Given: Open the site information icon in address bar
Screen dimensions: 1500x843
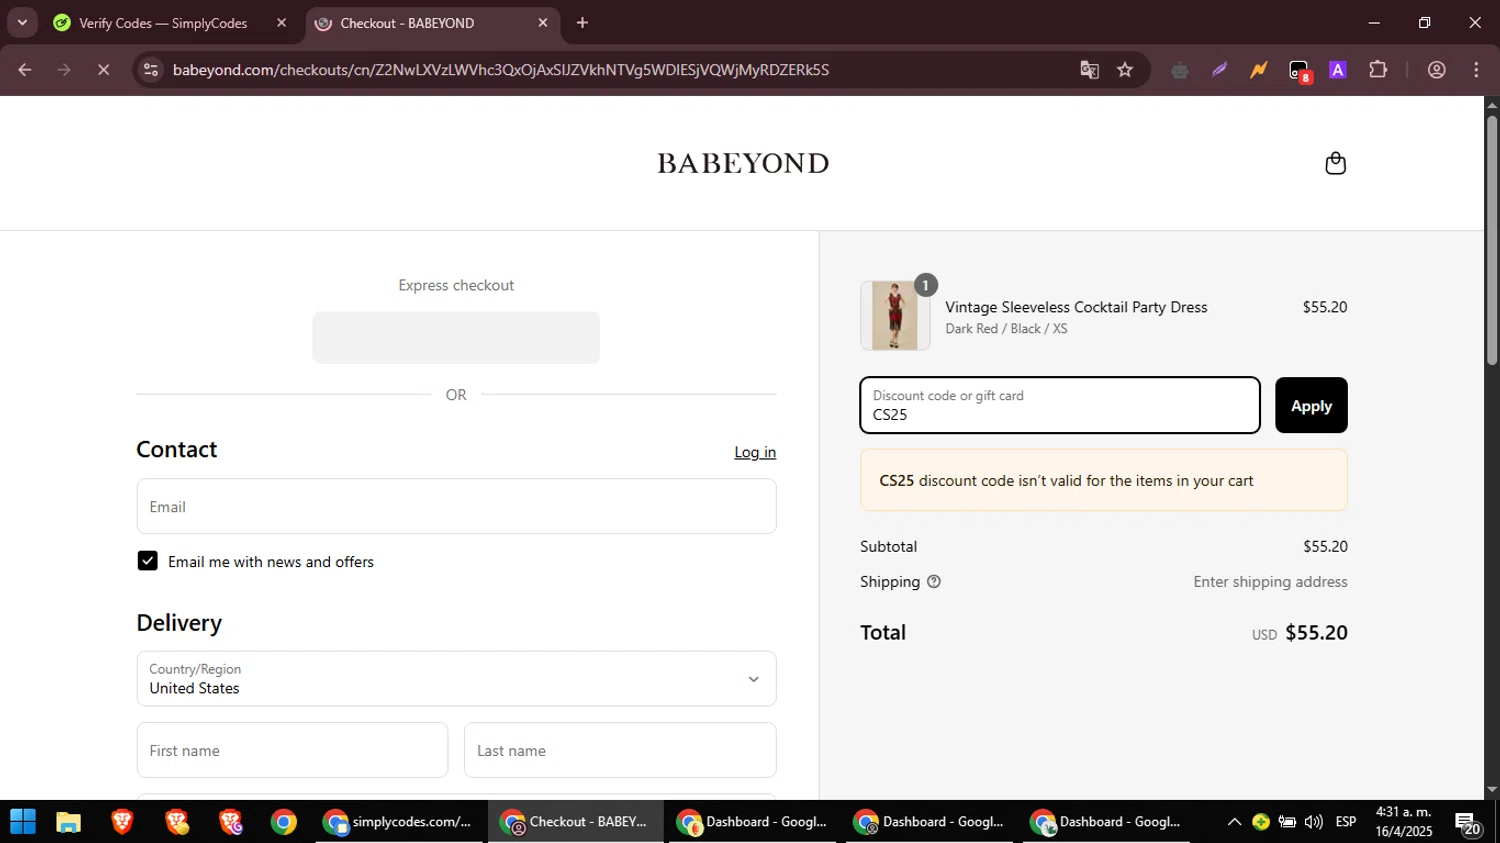Looking at the screenshot, I should 151,70.
